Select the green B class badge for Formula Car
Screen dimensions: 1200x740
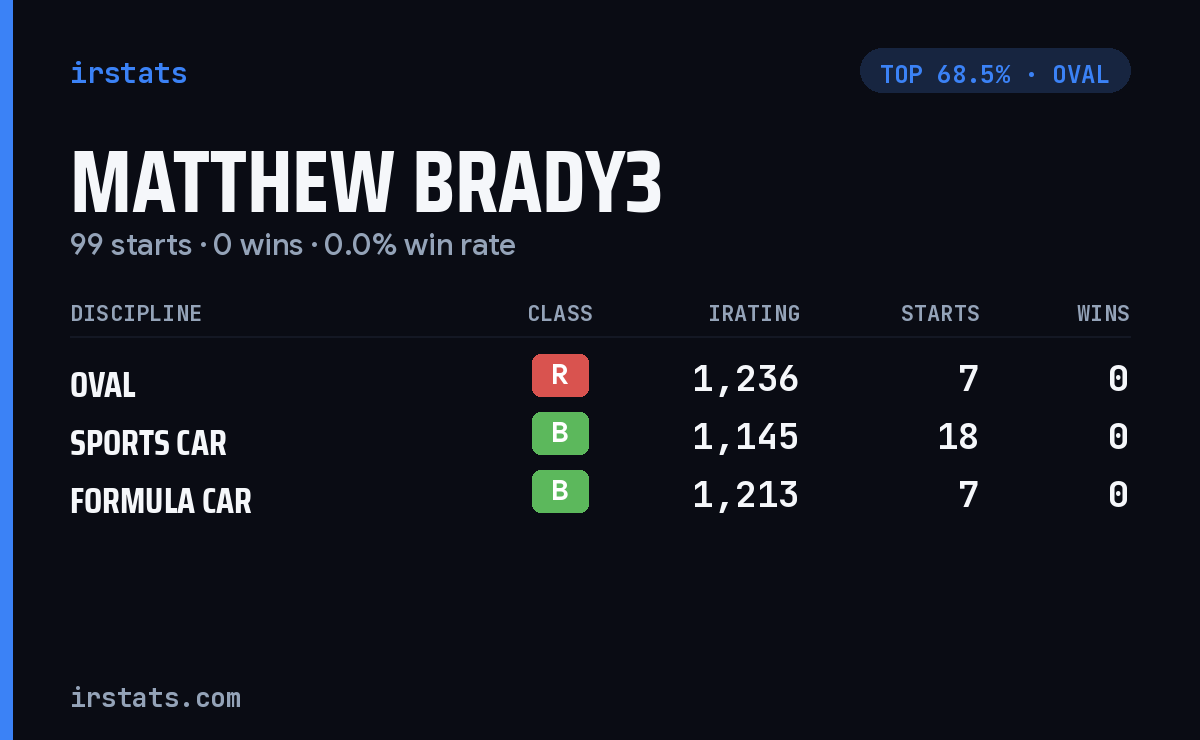560,491
